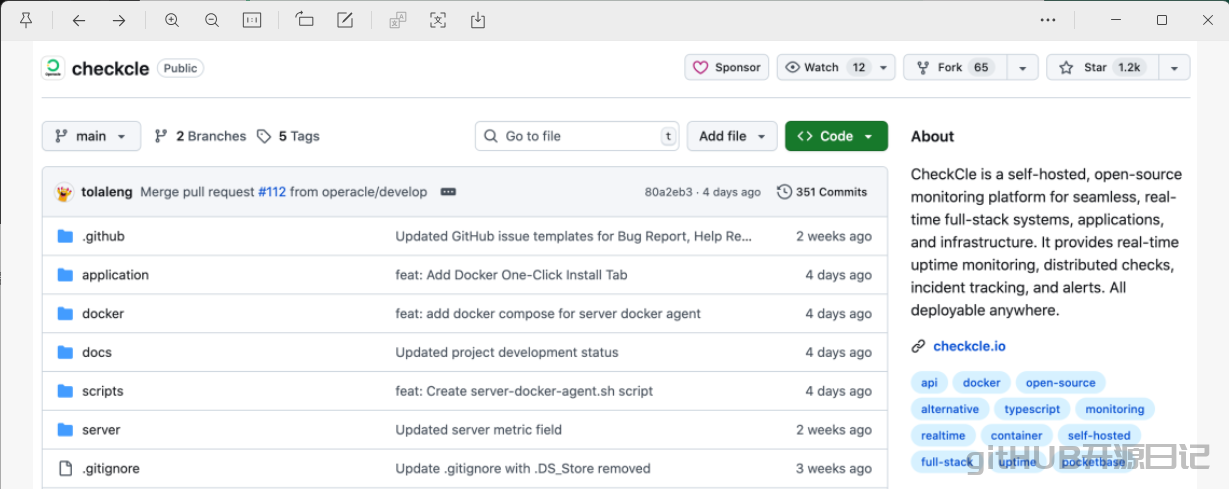Go back with the left arrow icon
The width and height of the screenshot is (1229, 489).
tap(79, 20)
